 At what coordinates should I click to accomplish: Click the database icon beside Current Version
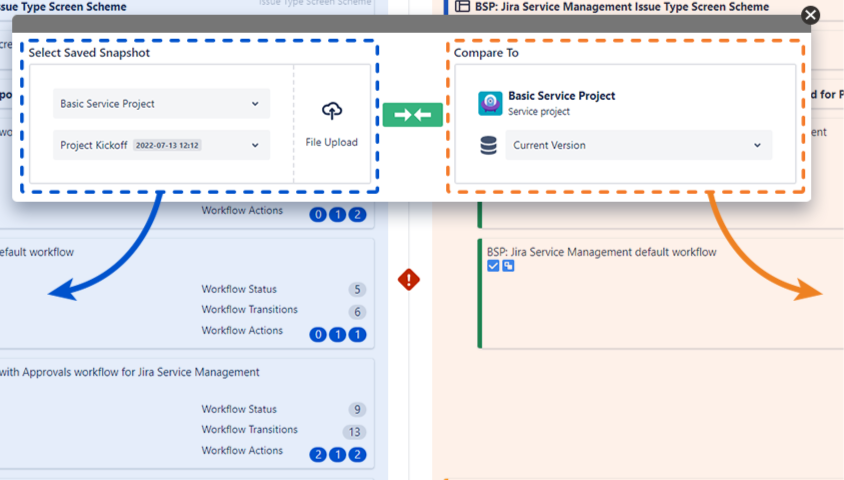tap(488, 146)
